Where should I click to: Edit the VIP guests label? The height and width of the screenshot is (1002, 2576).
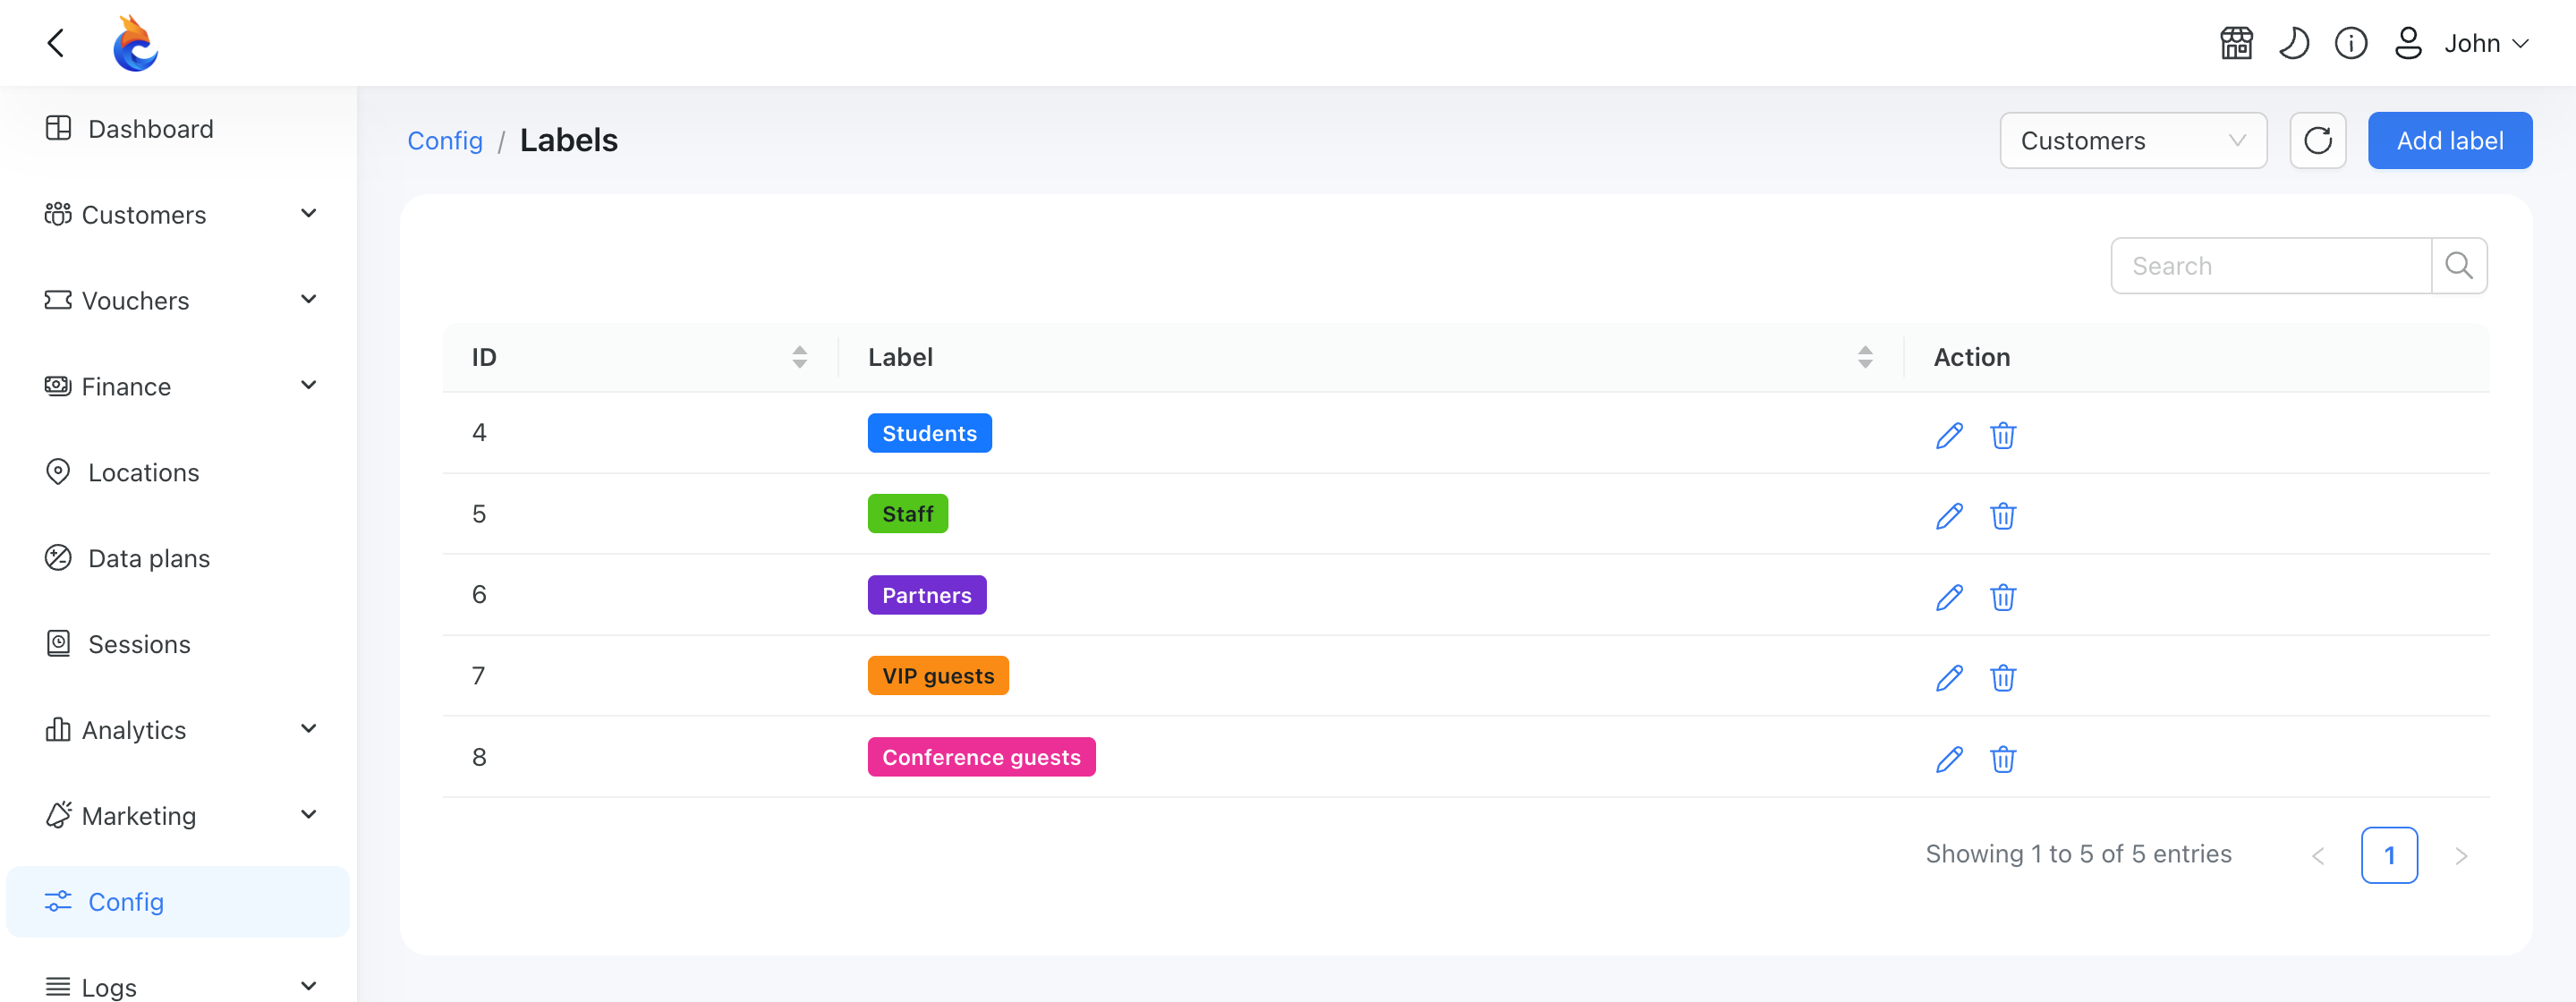[x=1948, y=678]
